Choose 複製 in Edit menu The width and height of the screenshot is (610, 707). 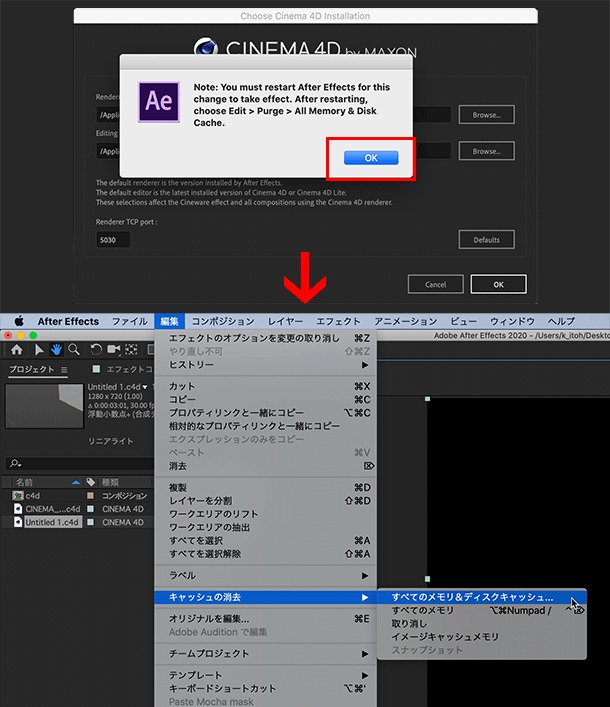[x=266, y=487]
